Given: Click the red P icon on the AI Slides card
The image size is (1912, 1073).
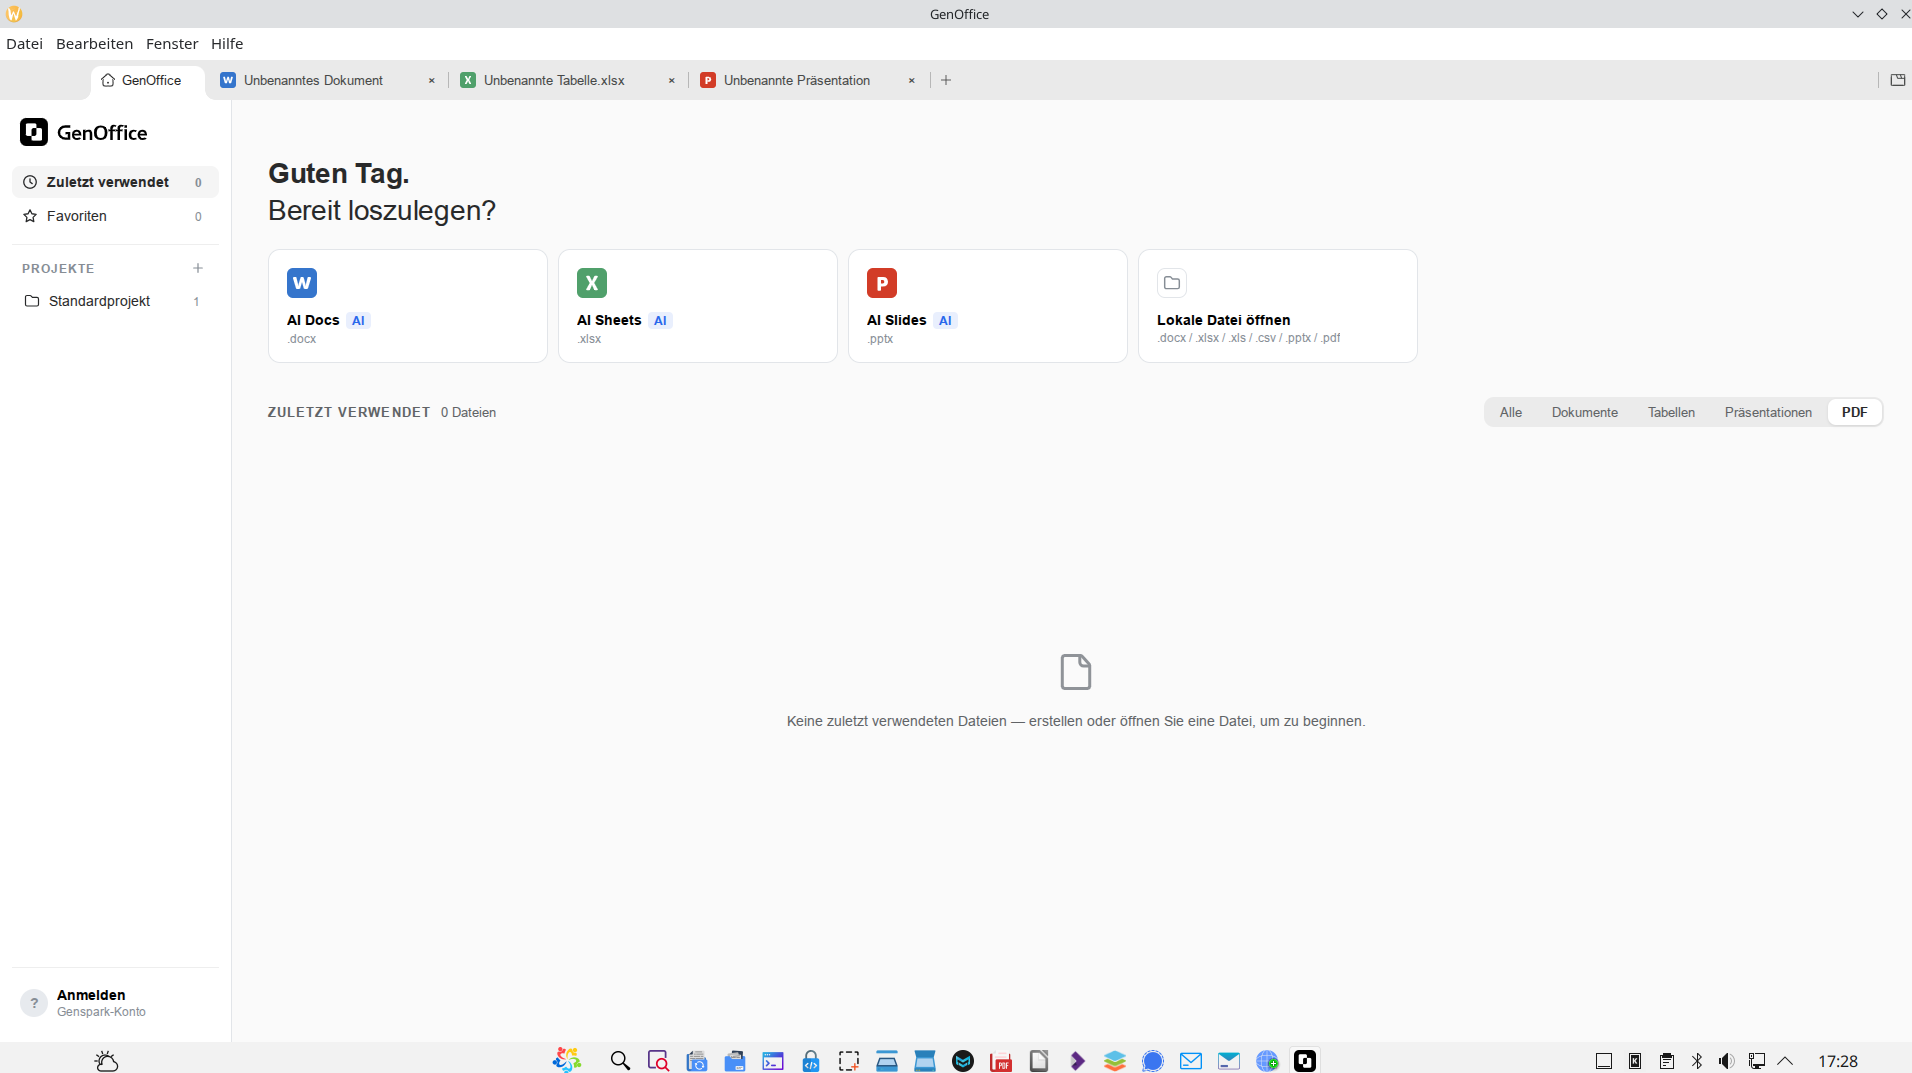Looking at the screenshot, I should tap(882, 283).
